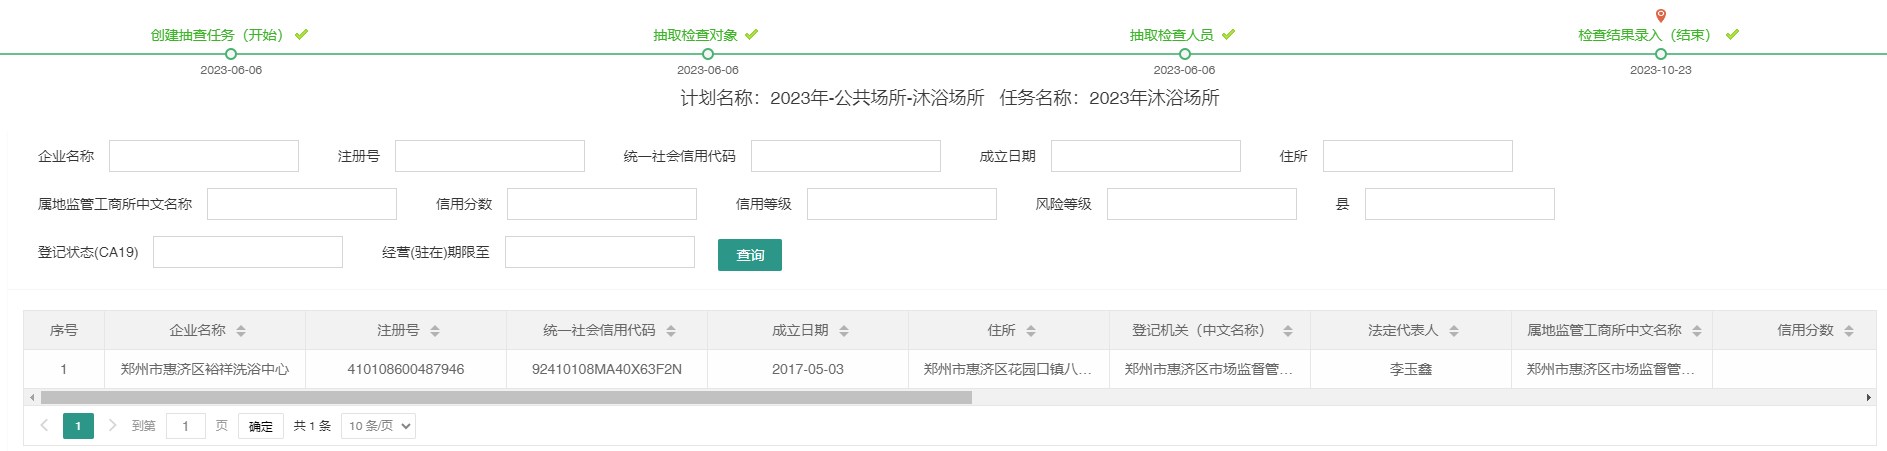Sort by 信用分数 header column icon

[x=1849, y=331]
